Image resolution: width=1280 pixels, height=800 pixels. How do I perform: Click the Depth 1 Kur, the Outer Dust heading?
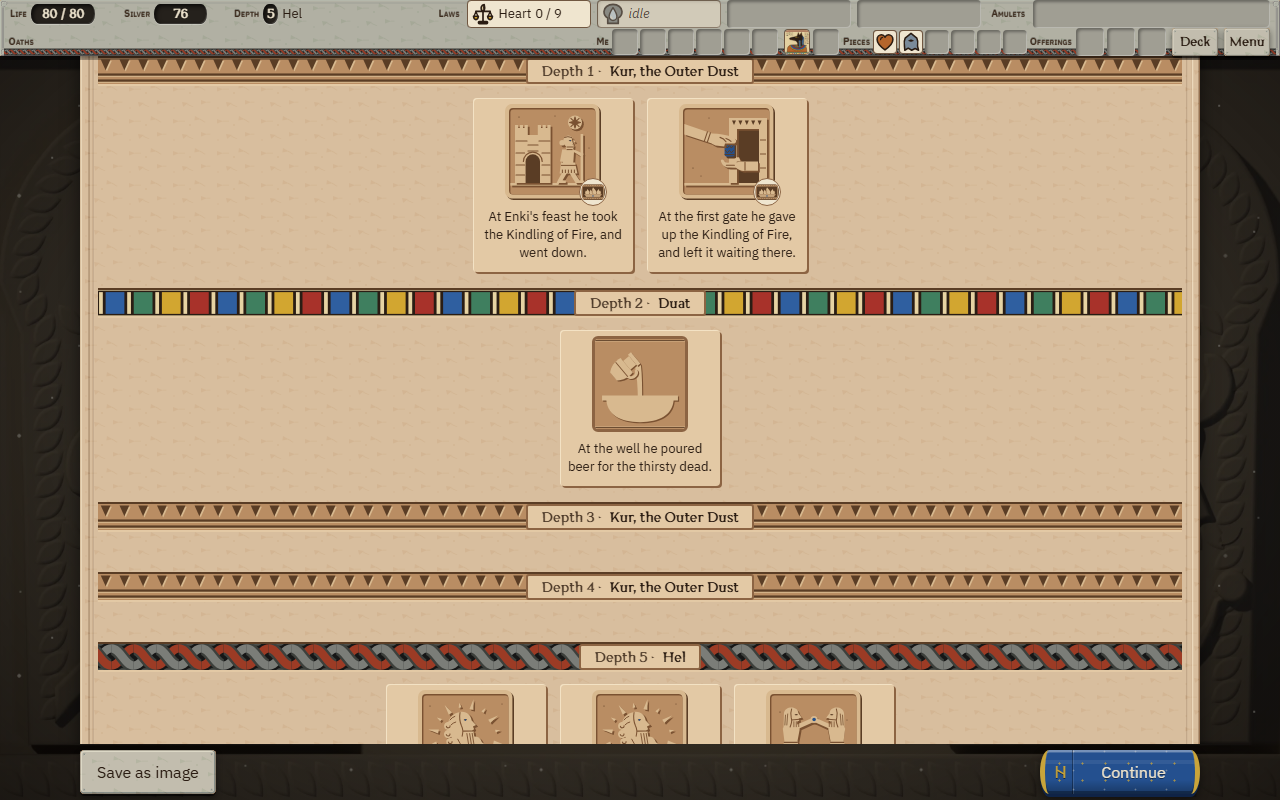coord(640,71)
